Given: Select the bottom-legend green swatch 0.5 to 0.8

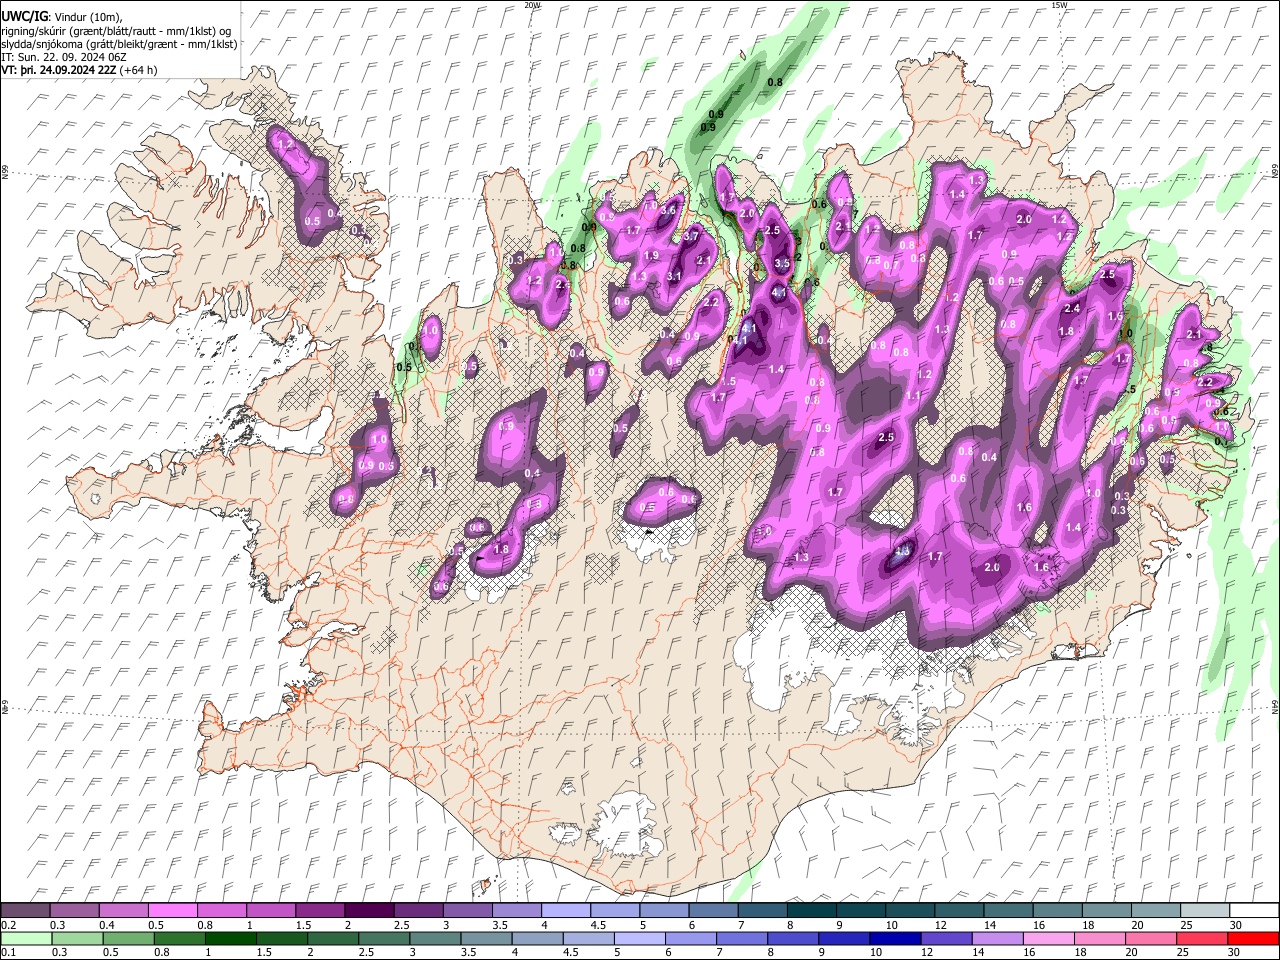Looking at the screenshot, I should 127,938.
